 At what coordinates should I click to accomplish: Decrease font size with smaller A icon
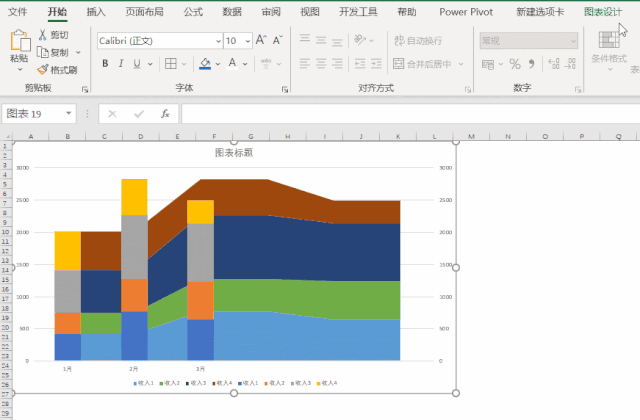pyautogui.click(x=278, y=40)
